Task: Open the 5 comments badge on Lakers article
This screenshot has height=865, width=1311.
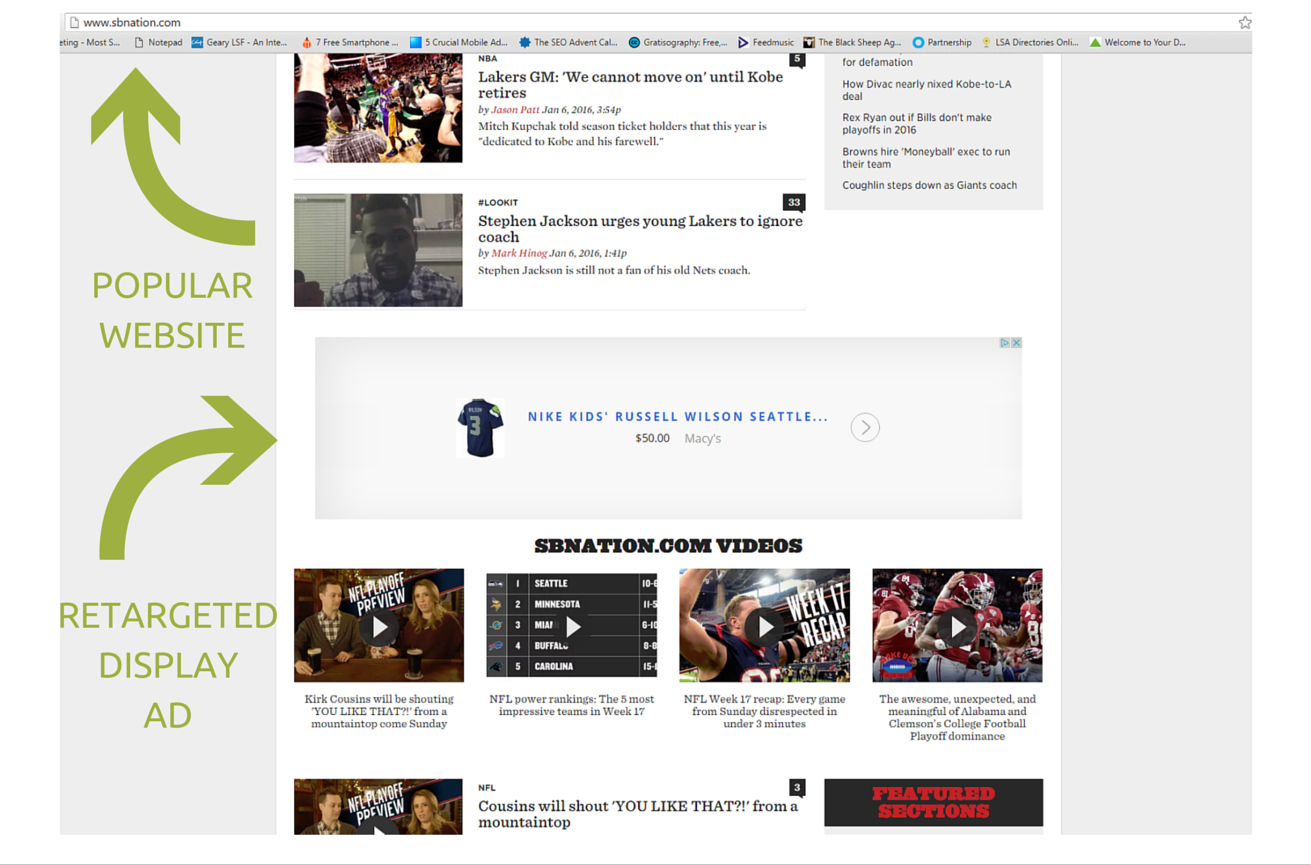Action: (796, 60)
